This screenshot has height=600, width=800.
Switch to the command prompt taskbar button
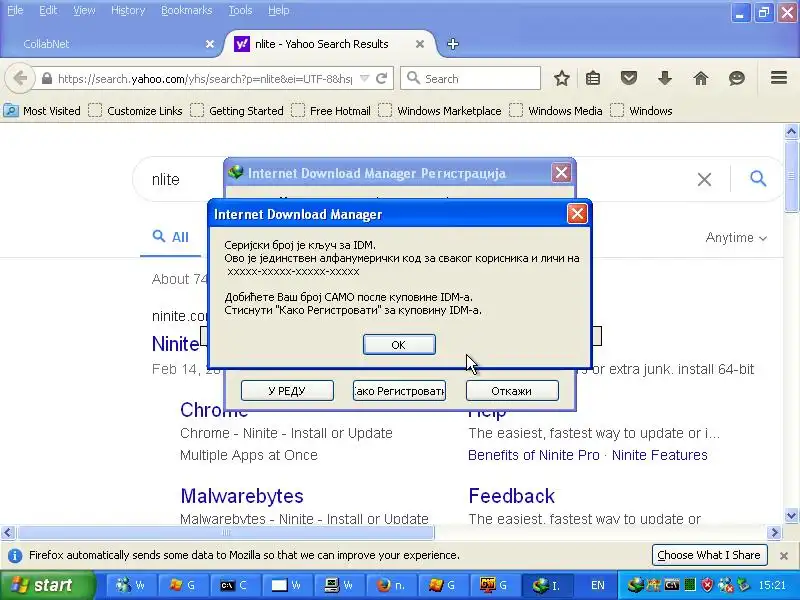click(237, 585)
